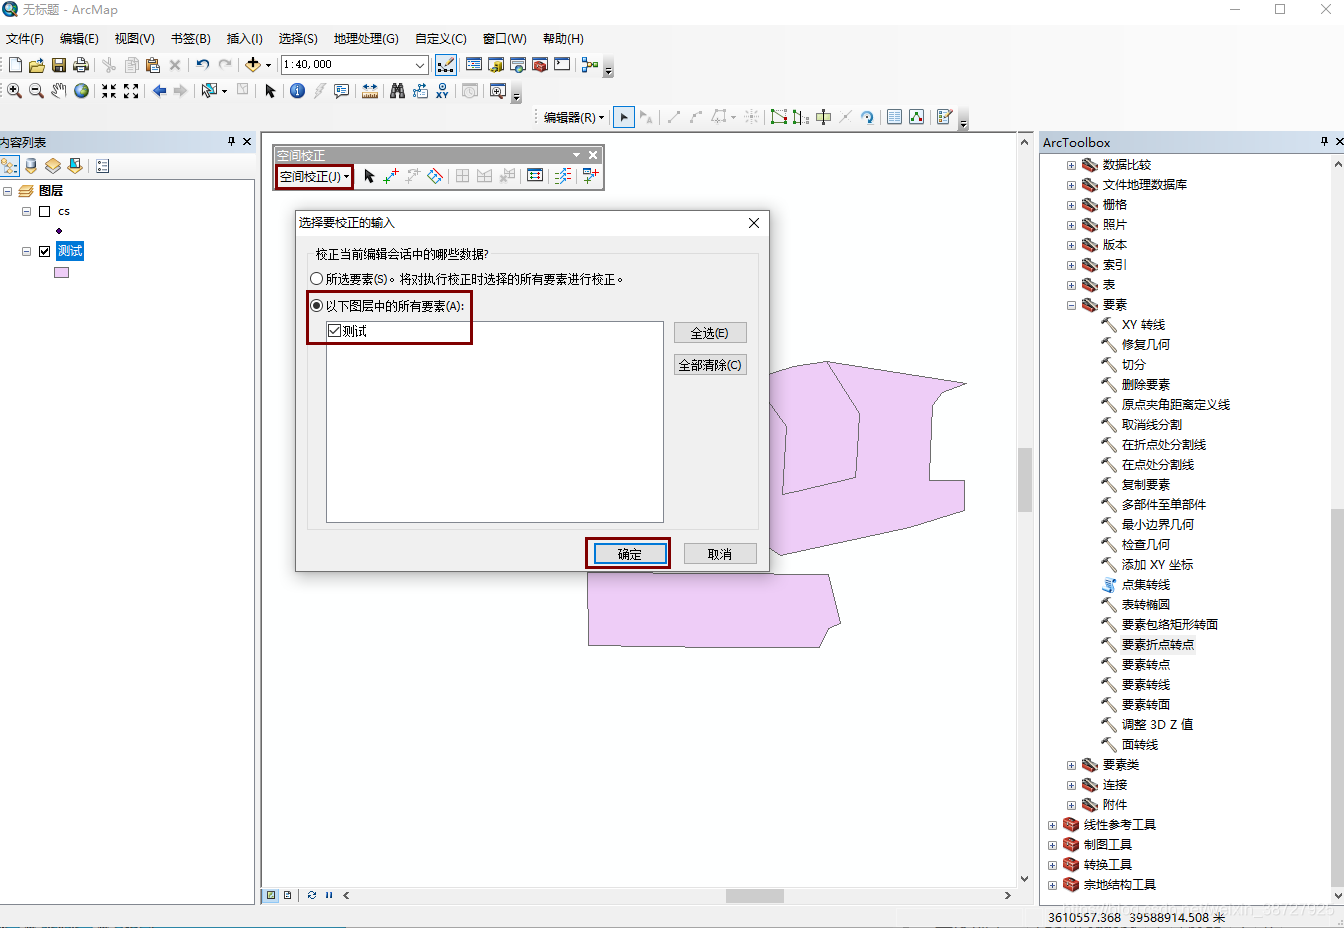This screenshot has height=928, width=1344.
Task: Open the 编辑(E) menu
Action: (79, 39)
